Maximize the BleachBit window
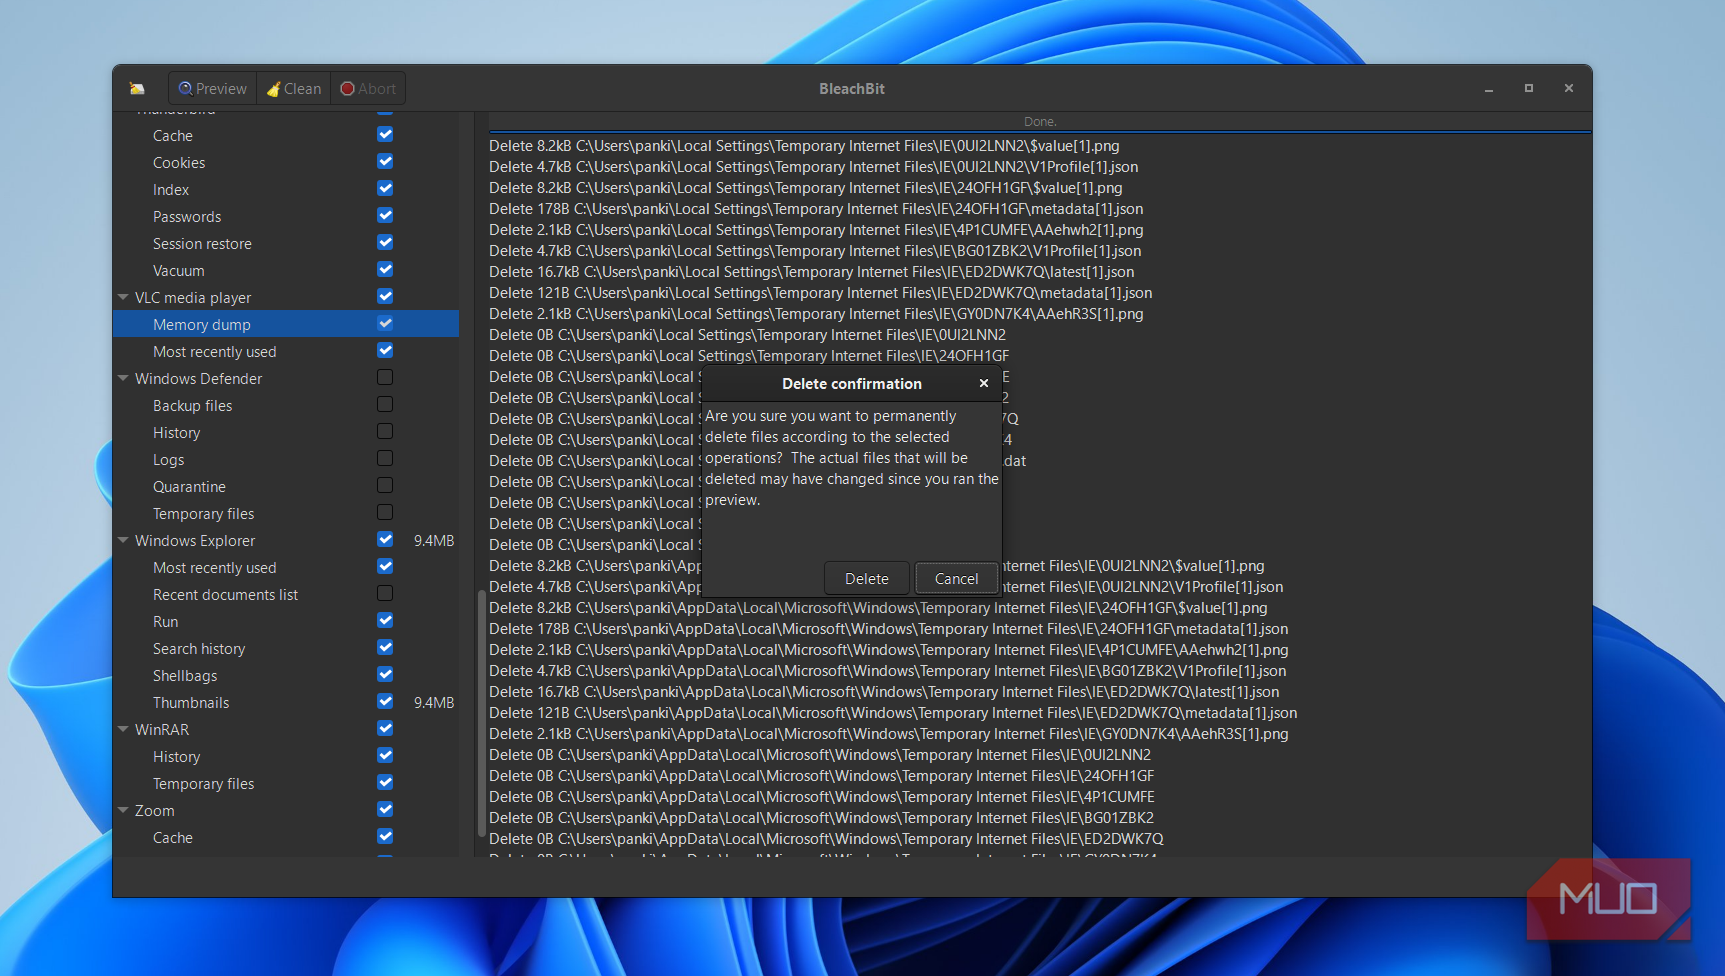The image size is (1725, 976). [x=1529, y=89]
